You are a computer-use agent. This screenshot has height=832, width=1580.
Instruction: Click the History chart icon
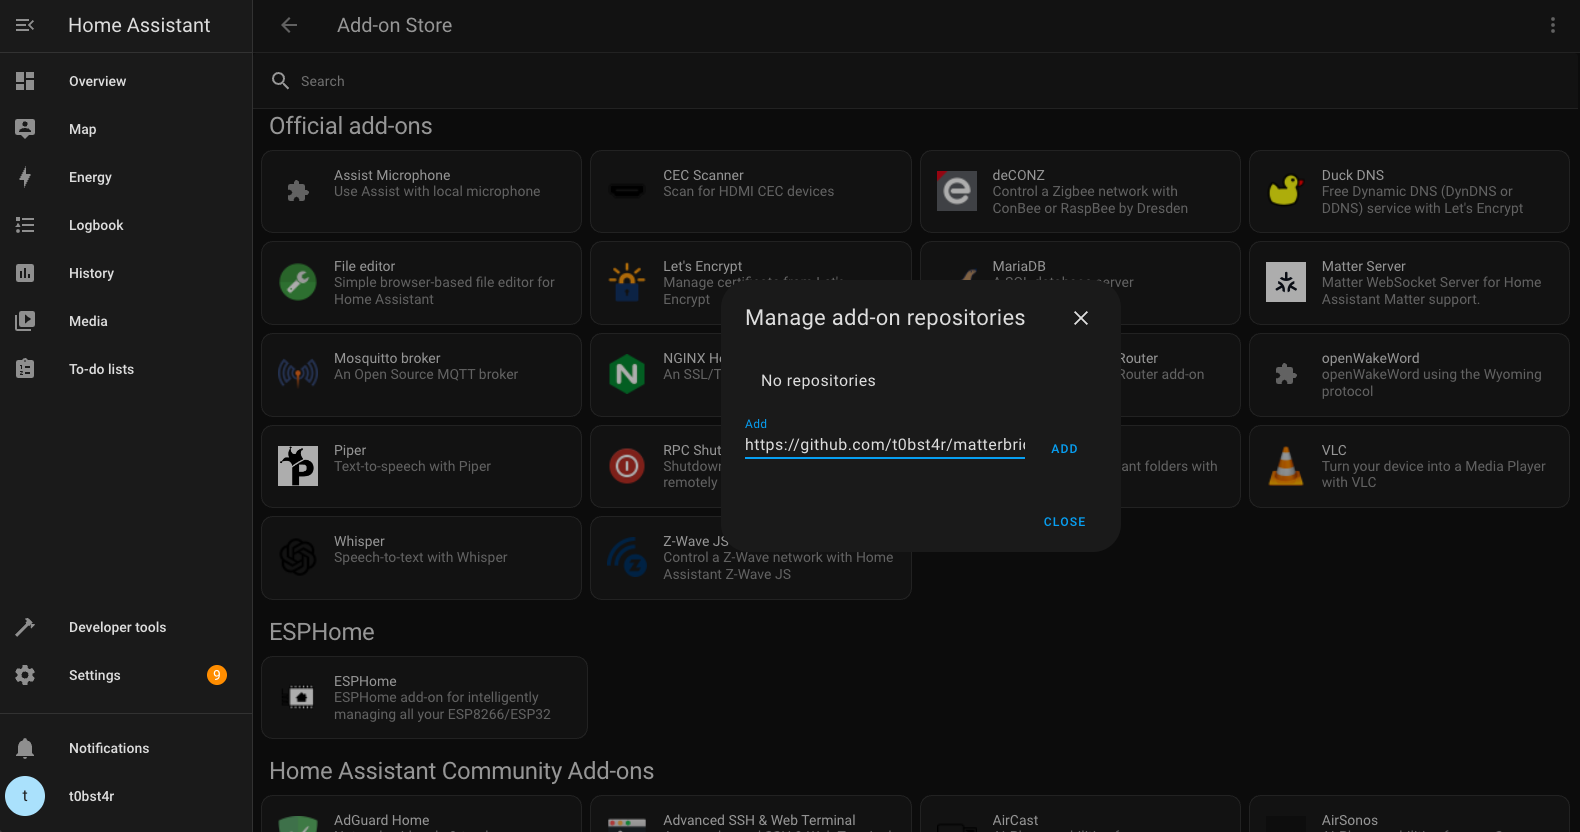tap(25, 273)
